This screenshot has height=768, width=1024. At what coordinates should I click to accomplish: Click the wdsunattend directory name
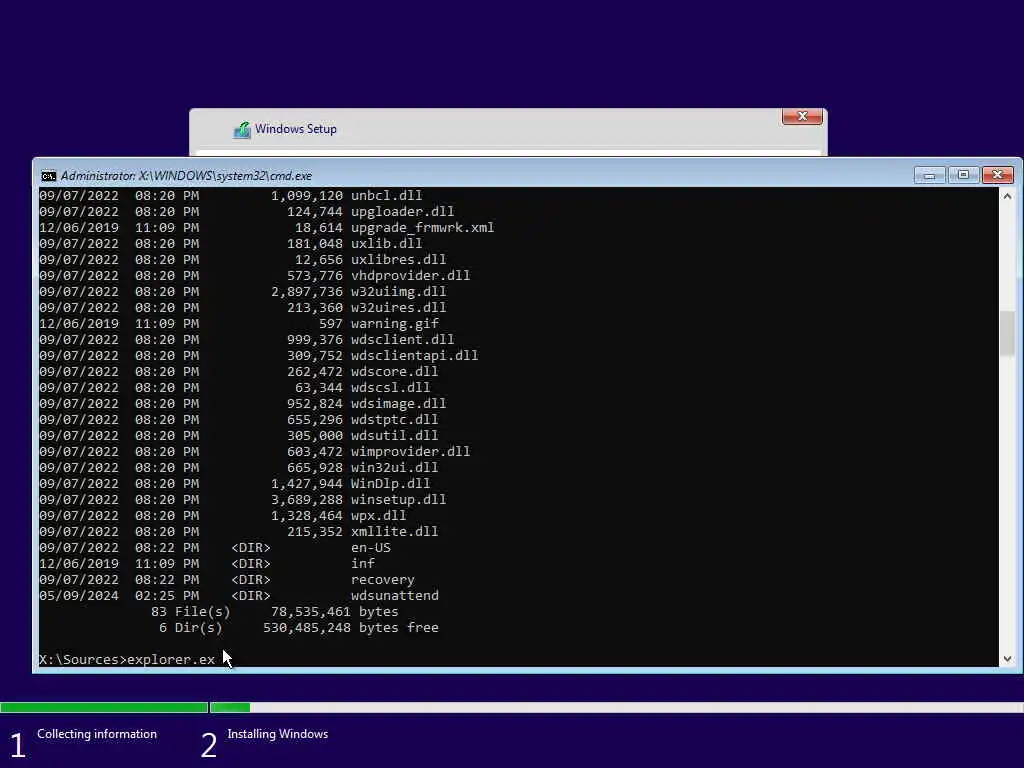click(394, 596)
